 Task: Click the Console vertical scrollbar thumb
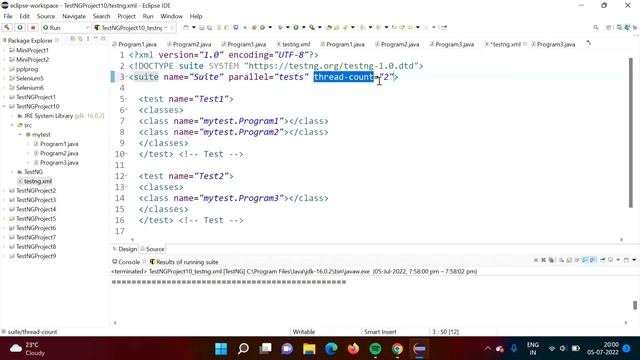point(635,305)
